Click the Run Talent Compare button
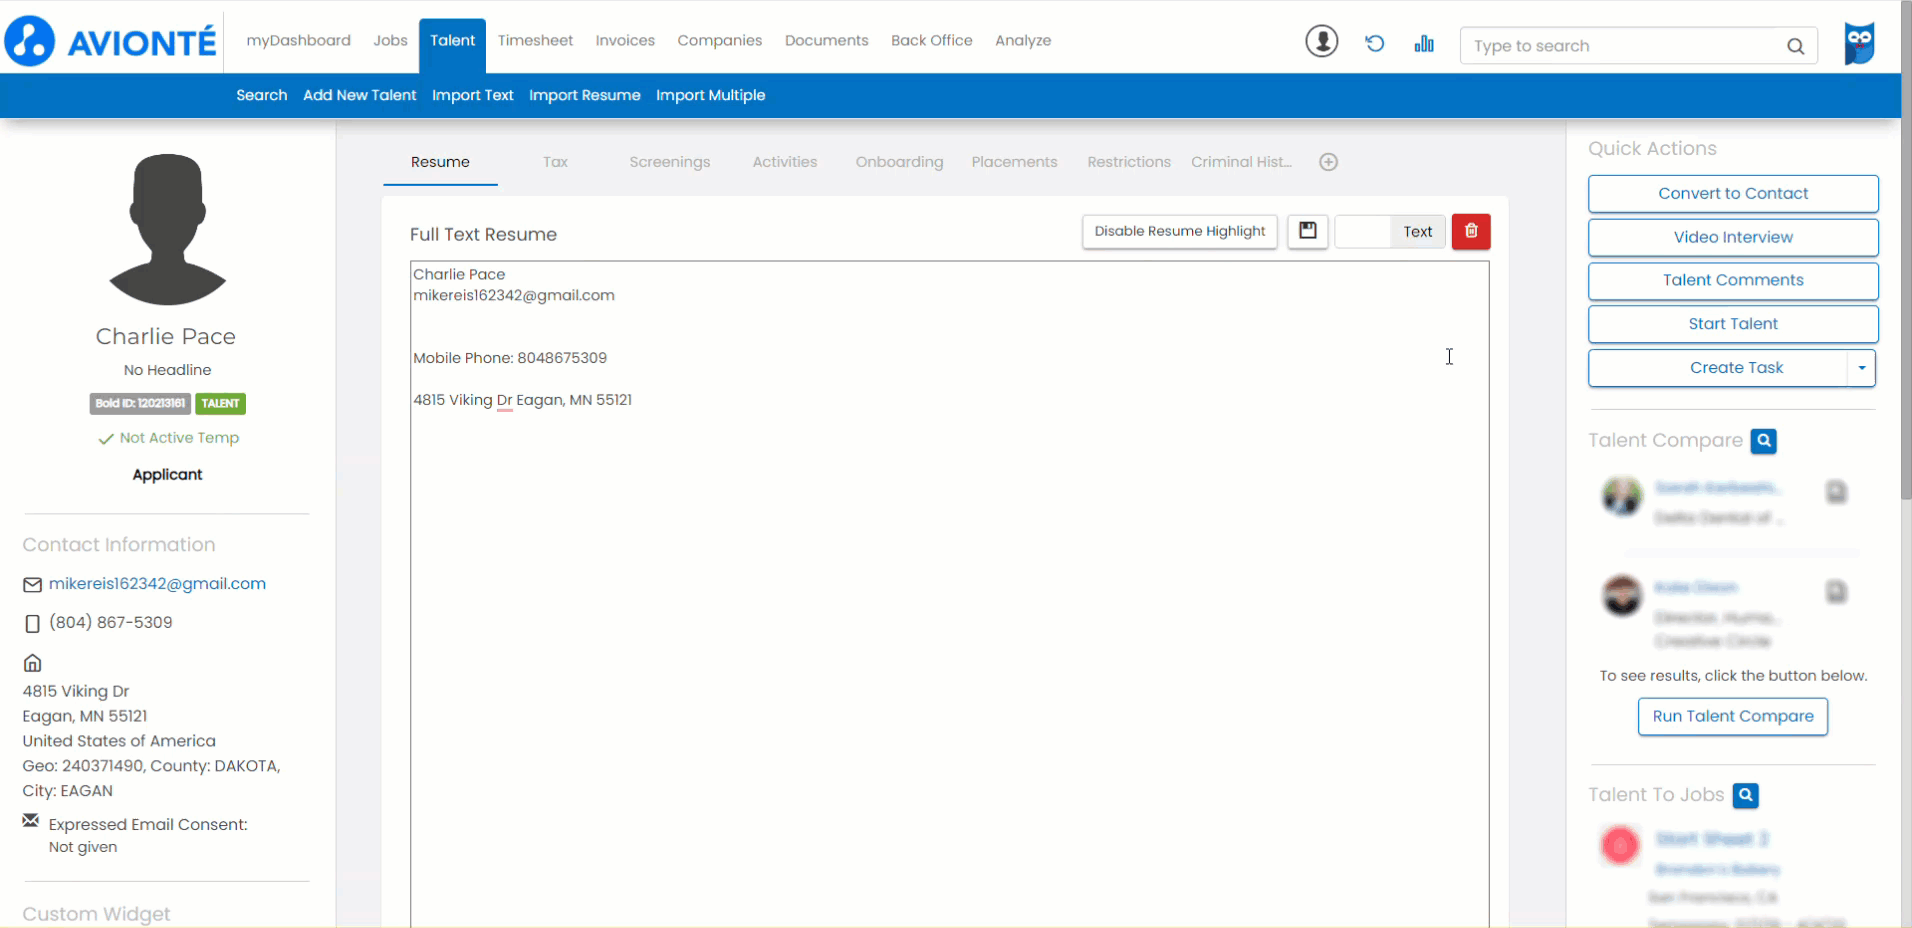1912x928 pixels. click(x=1732, y=716)
